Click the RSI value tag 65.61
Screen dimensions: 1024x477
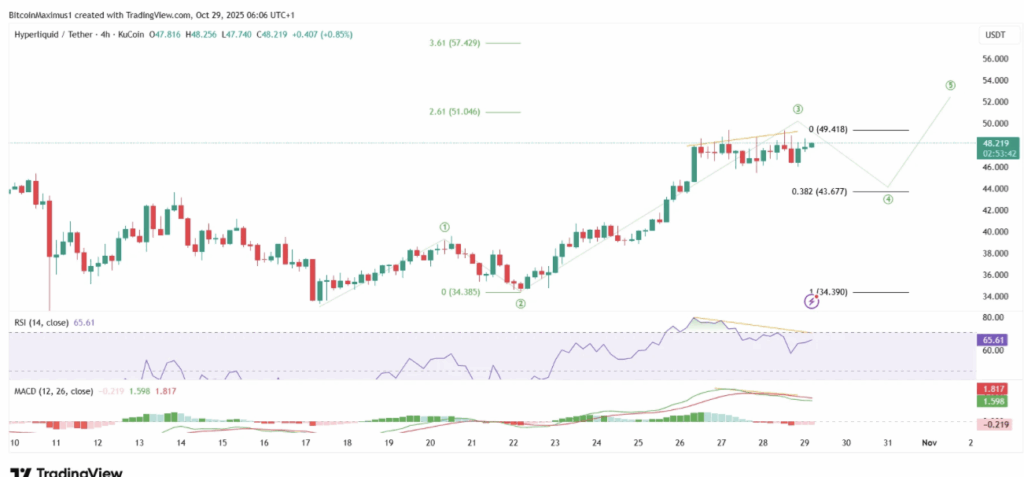point(993,340)
